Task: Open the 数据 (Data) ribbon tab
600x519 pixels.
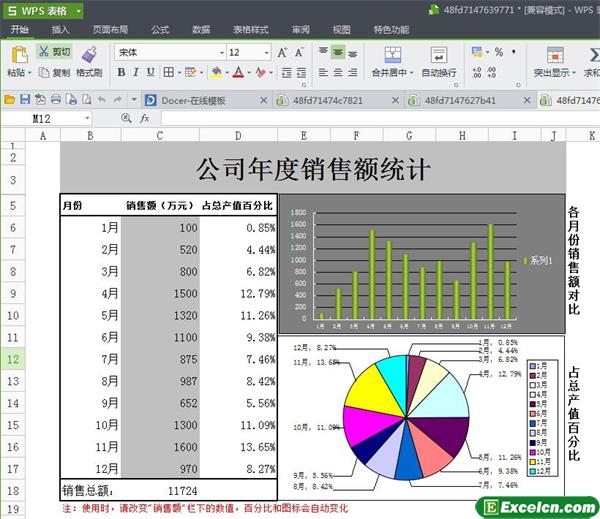Action: tap(201, 29)
